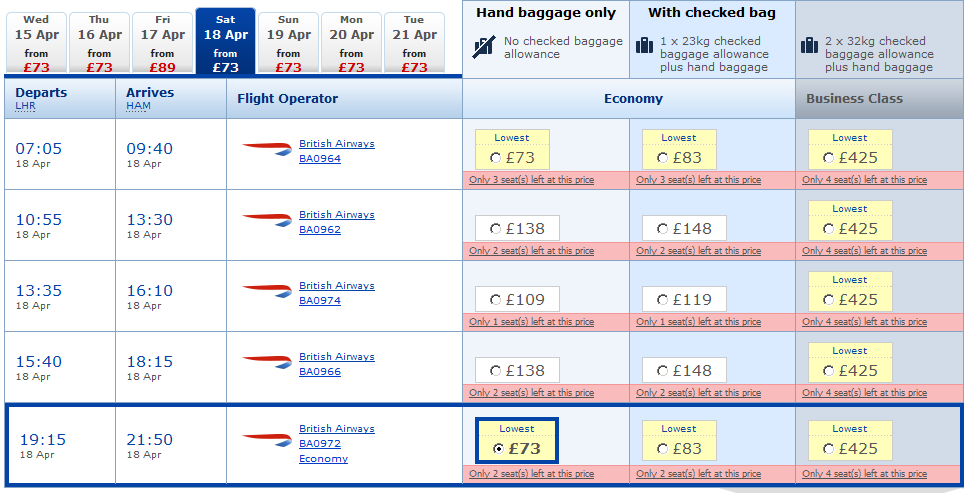
Task: Choose £109 hand baggage fare at 13:35
Action: click(495, 300)
